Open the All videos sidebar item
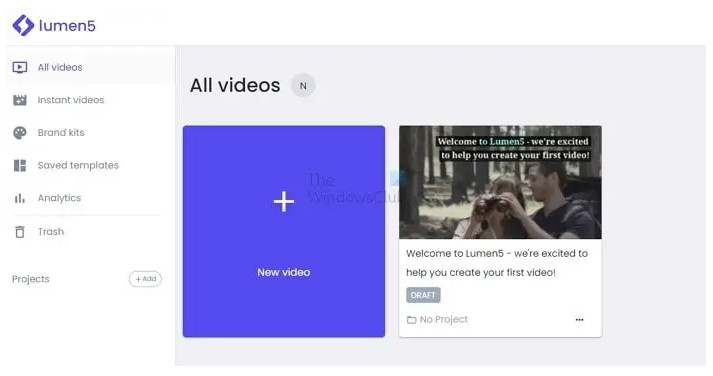This screenshot has width=713, height=376. (x=90, y=67)
